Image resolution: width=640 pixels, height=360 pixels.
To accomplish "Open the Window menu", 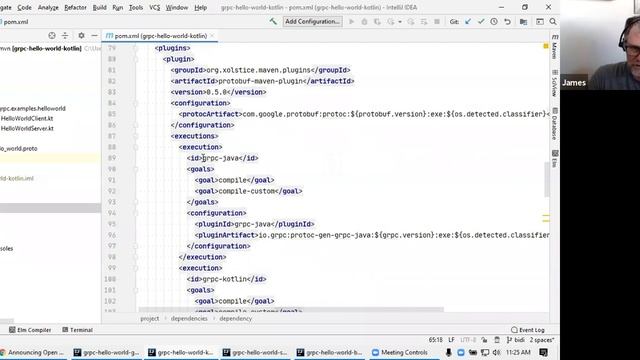I will (177, 7).
